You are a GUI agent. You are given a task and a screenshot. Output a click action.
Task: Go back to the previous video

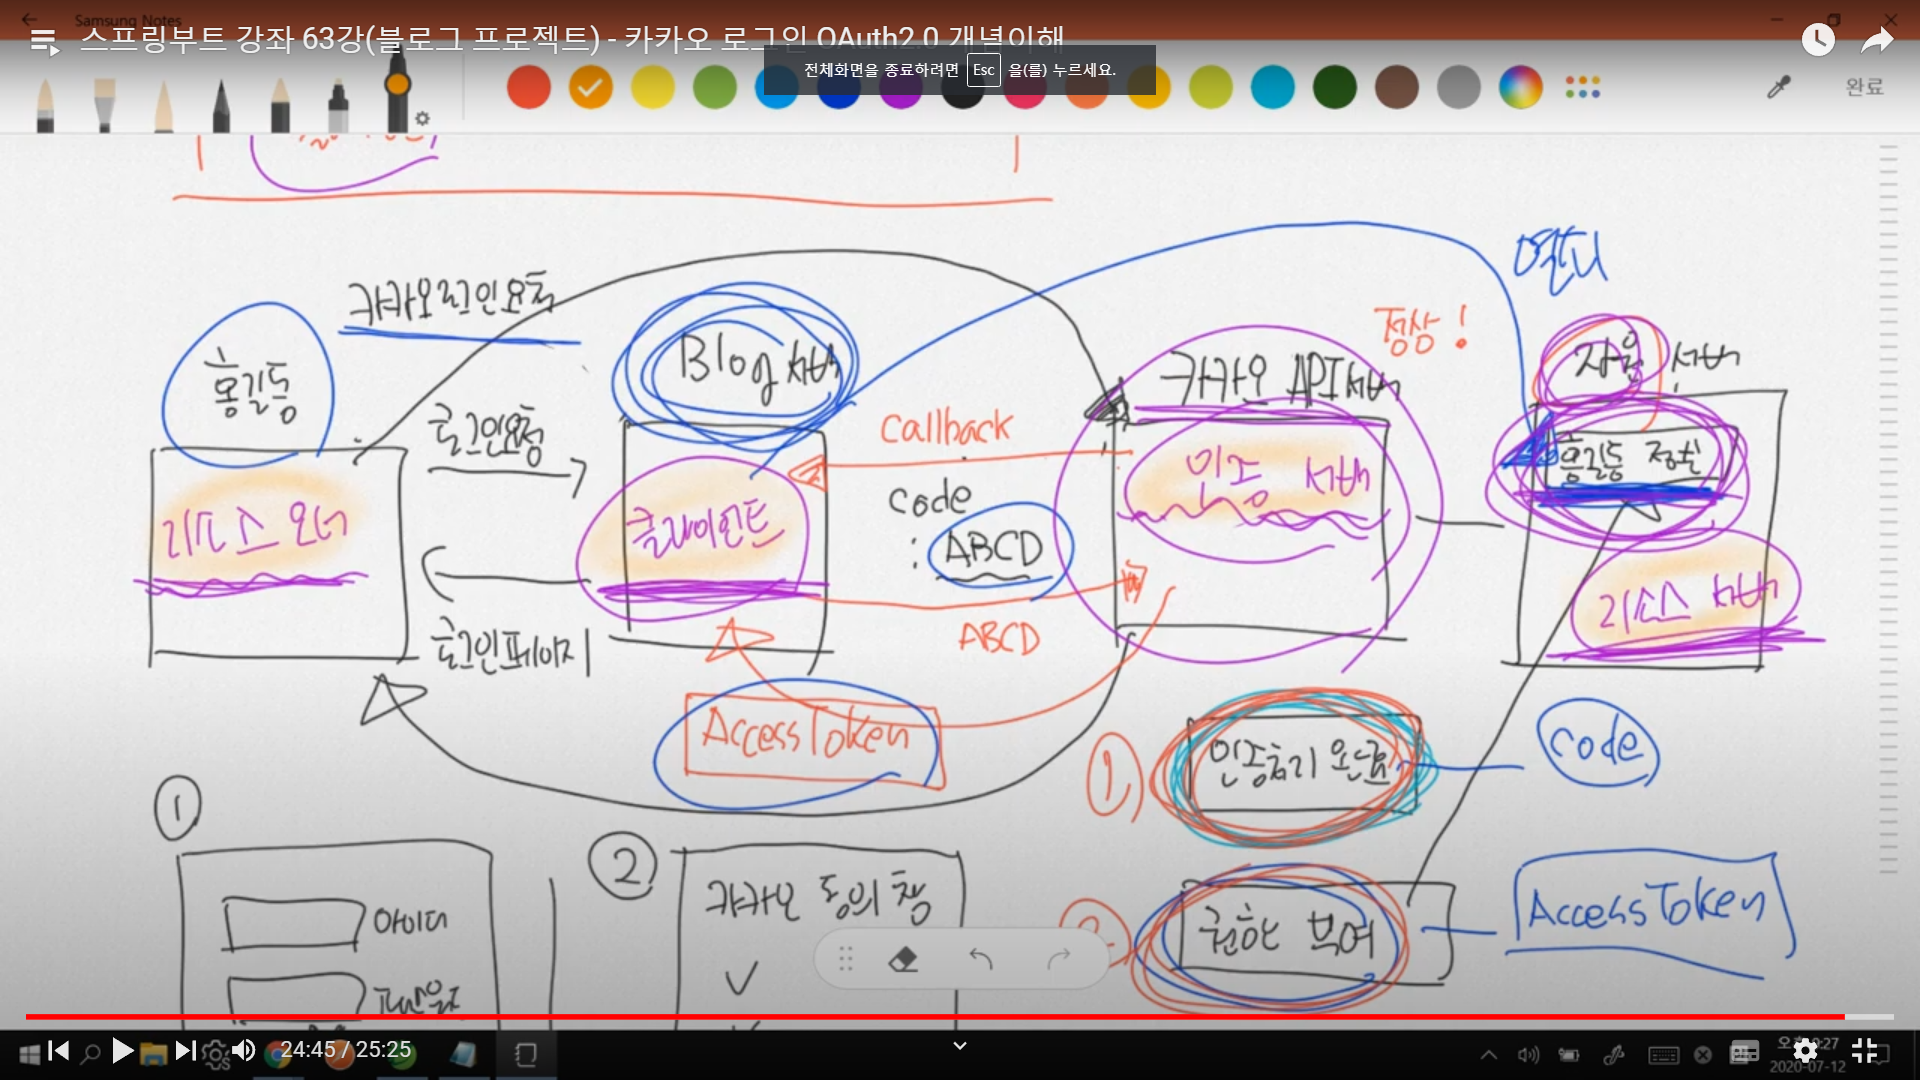(59, 1051)
